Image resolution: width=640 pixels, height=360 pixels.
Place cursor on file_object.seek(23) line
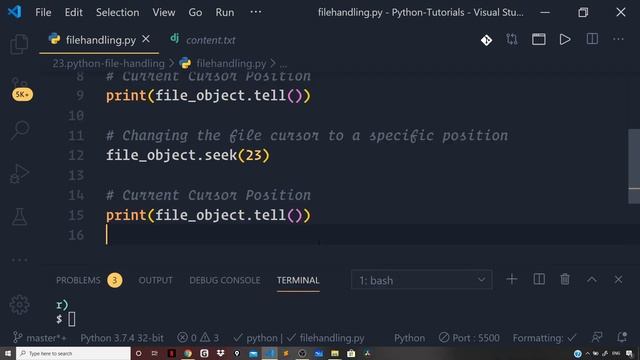click(188, 155)
